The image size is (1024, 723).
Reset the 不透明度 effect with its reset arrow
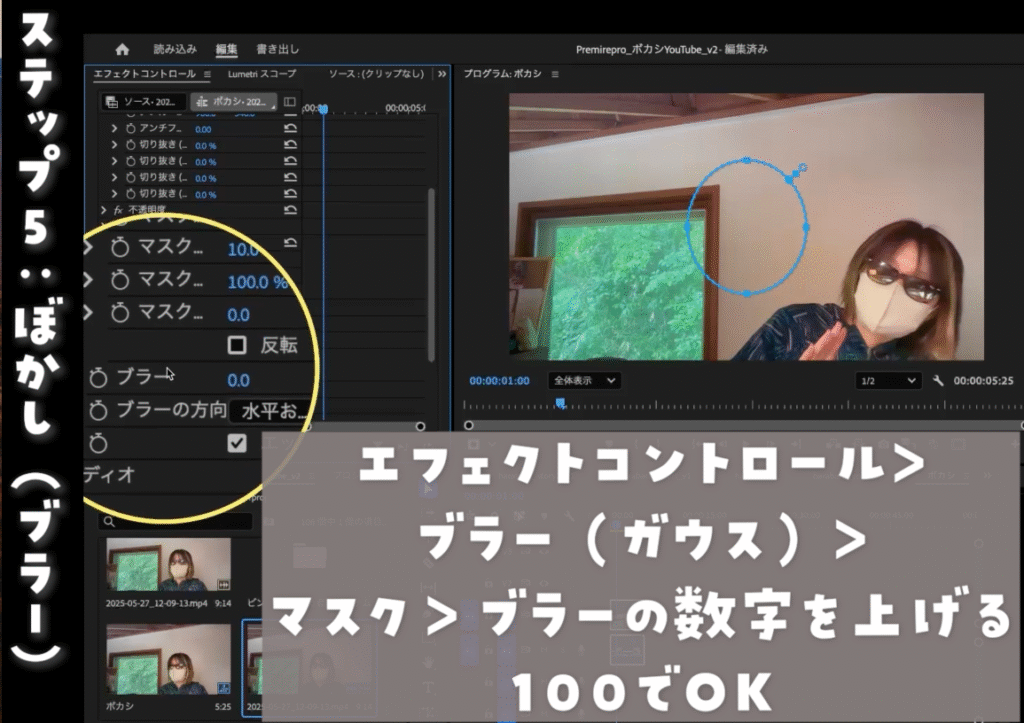[x=291, y=210]
